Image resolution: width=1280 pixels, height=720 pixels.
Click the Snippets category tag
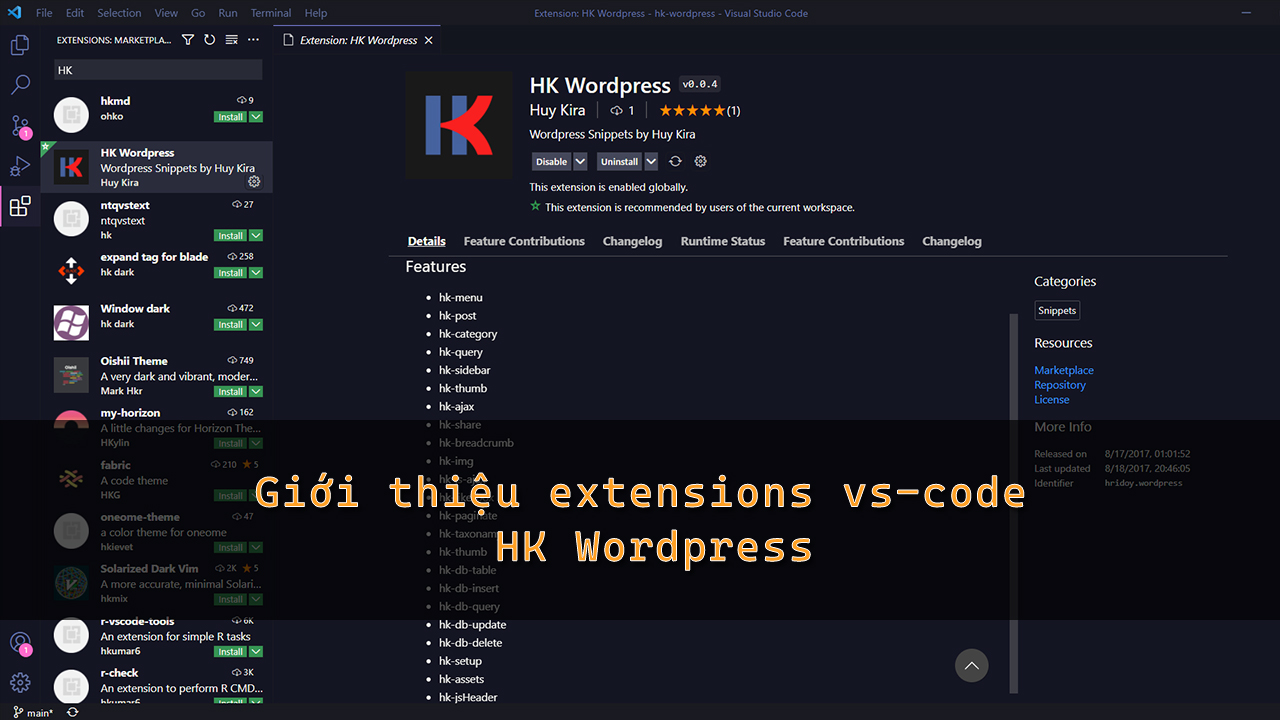point(1057,311)
